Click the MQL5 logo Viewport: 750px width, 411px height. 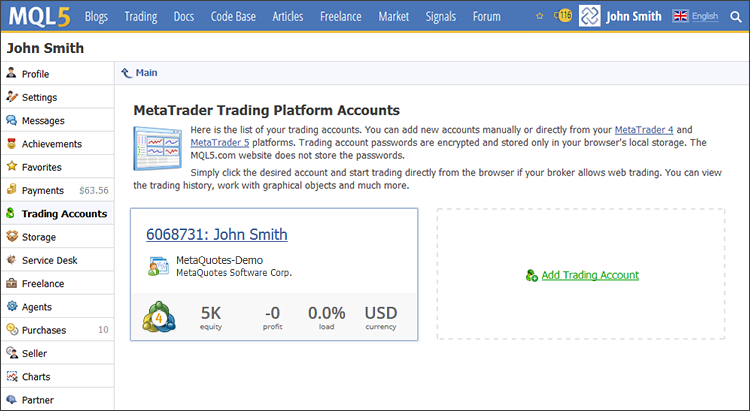tap(39, 16)
